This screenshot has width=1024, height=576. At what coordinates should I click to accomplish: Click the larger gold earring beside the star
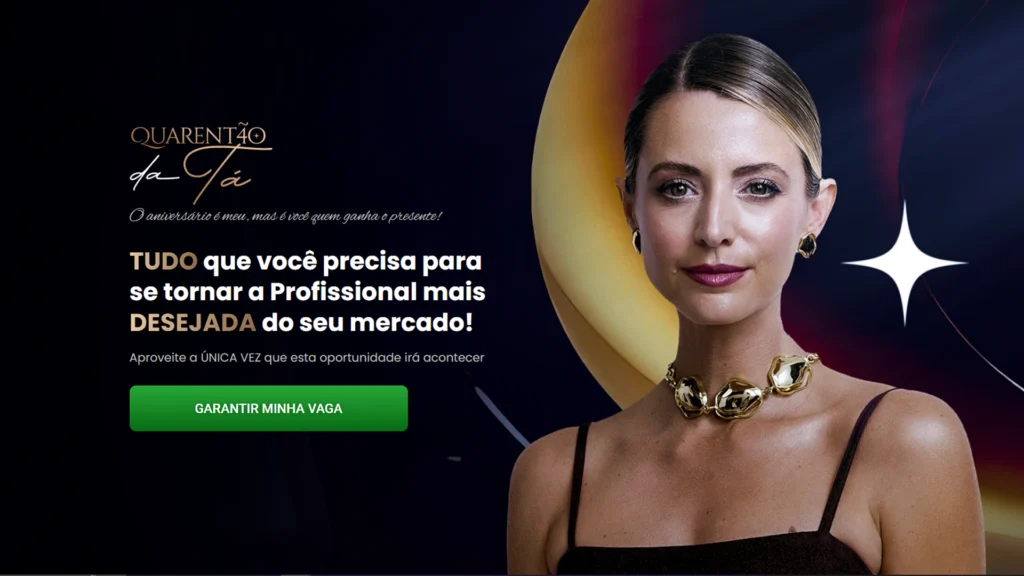pyautogui.click(x=807, y=245)
